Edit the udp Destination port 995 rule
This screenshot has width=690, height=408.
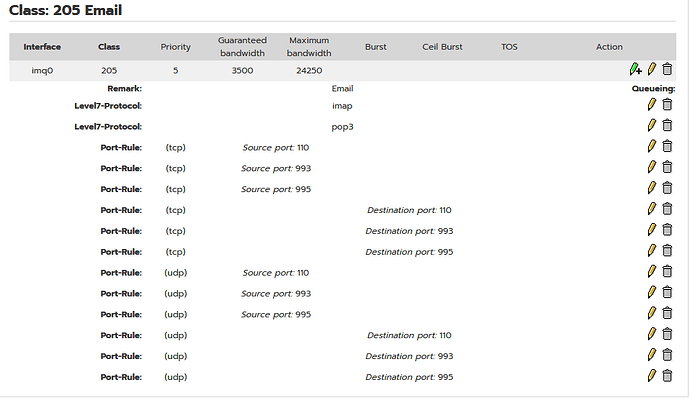click(652, 376)
